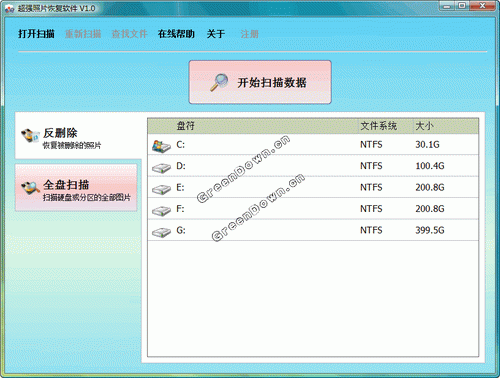Click the E: row 200.8G size
This screenshot has height=378, width=500.
click(430, 187)
